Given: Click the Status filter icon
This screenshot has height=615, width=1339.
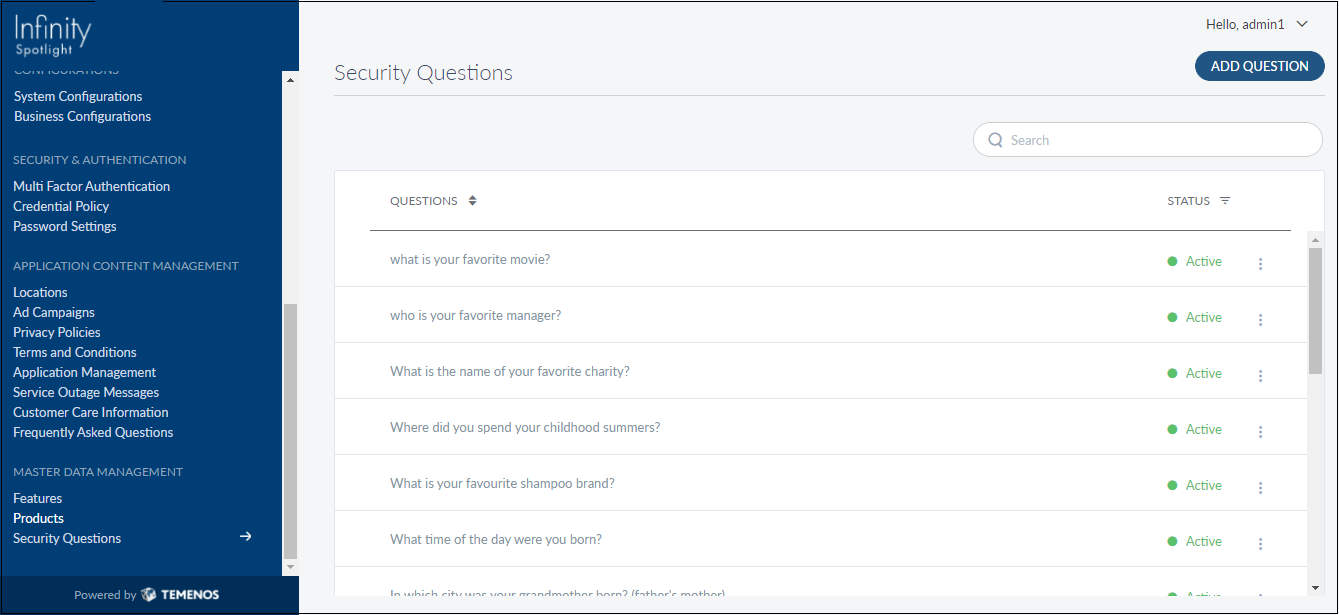Looking at the screenshot, I should (x=1225, y=201).
